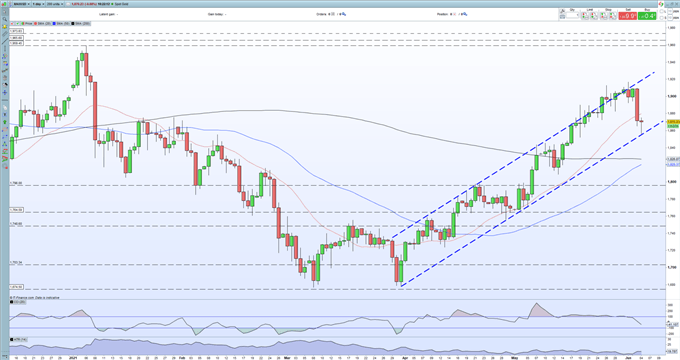
Task: Select the ellipse shape drawing tool
Action: 5,130
